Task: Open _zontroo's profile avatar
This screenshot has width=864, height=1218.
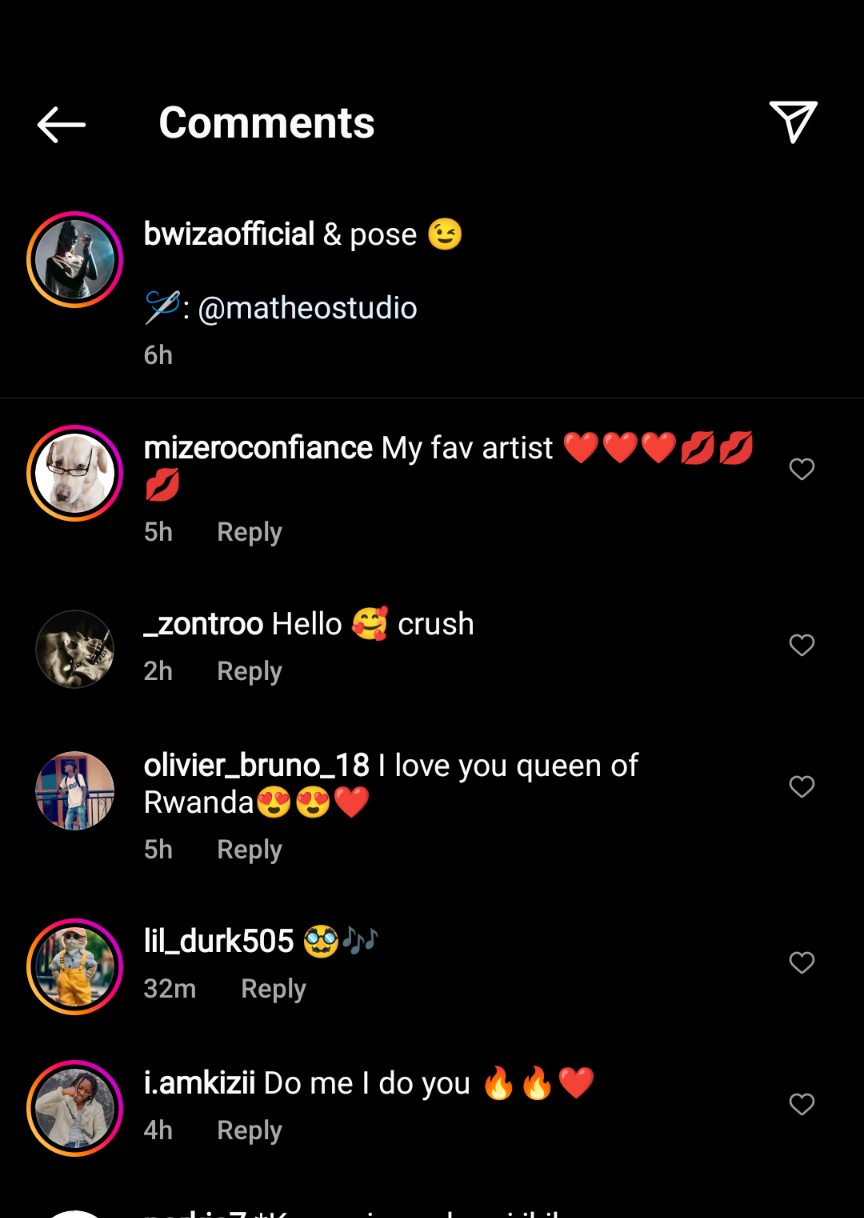Action: click(75, 649)
